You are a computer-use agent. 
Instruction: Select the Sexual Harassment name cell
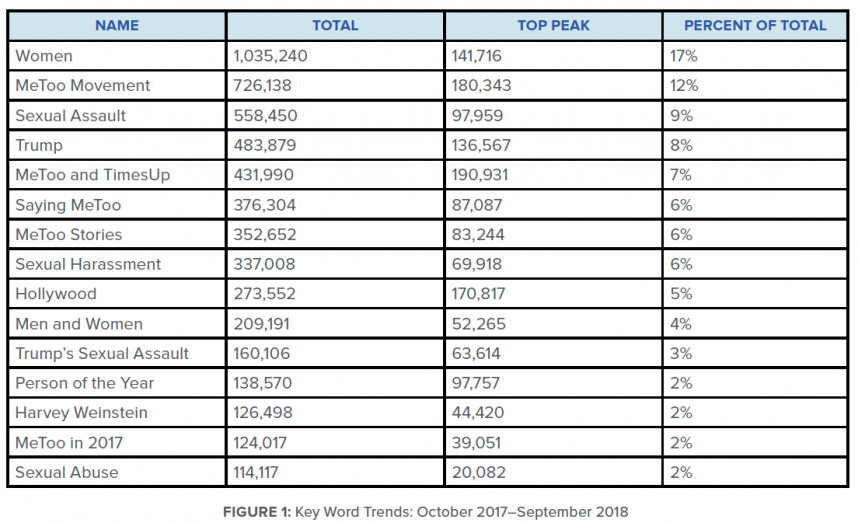coord(88,264)
